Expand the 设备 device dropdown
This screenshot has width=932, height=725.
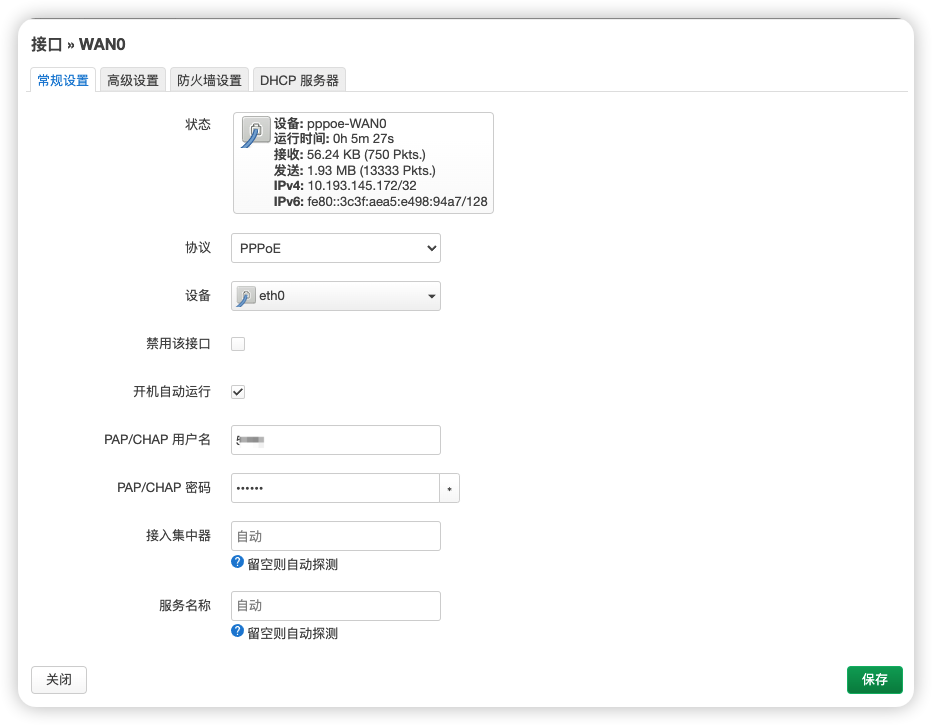(335, 296)
